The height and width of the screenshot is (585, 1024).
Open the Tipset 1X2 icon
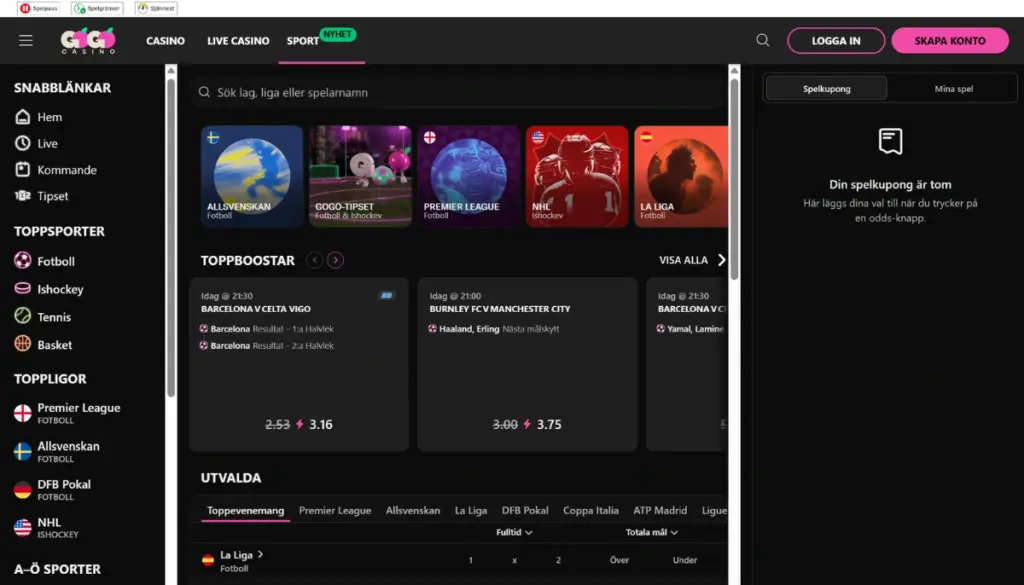(x=22, y=196)
